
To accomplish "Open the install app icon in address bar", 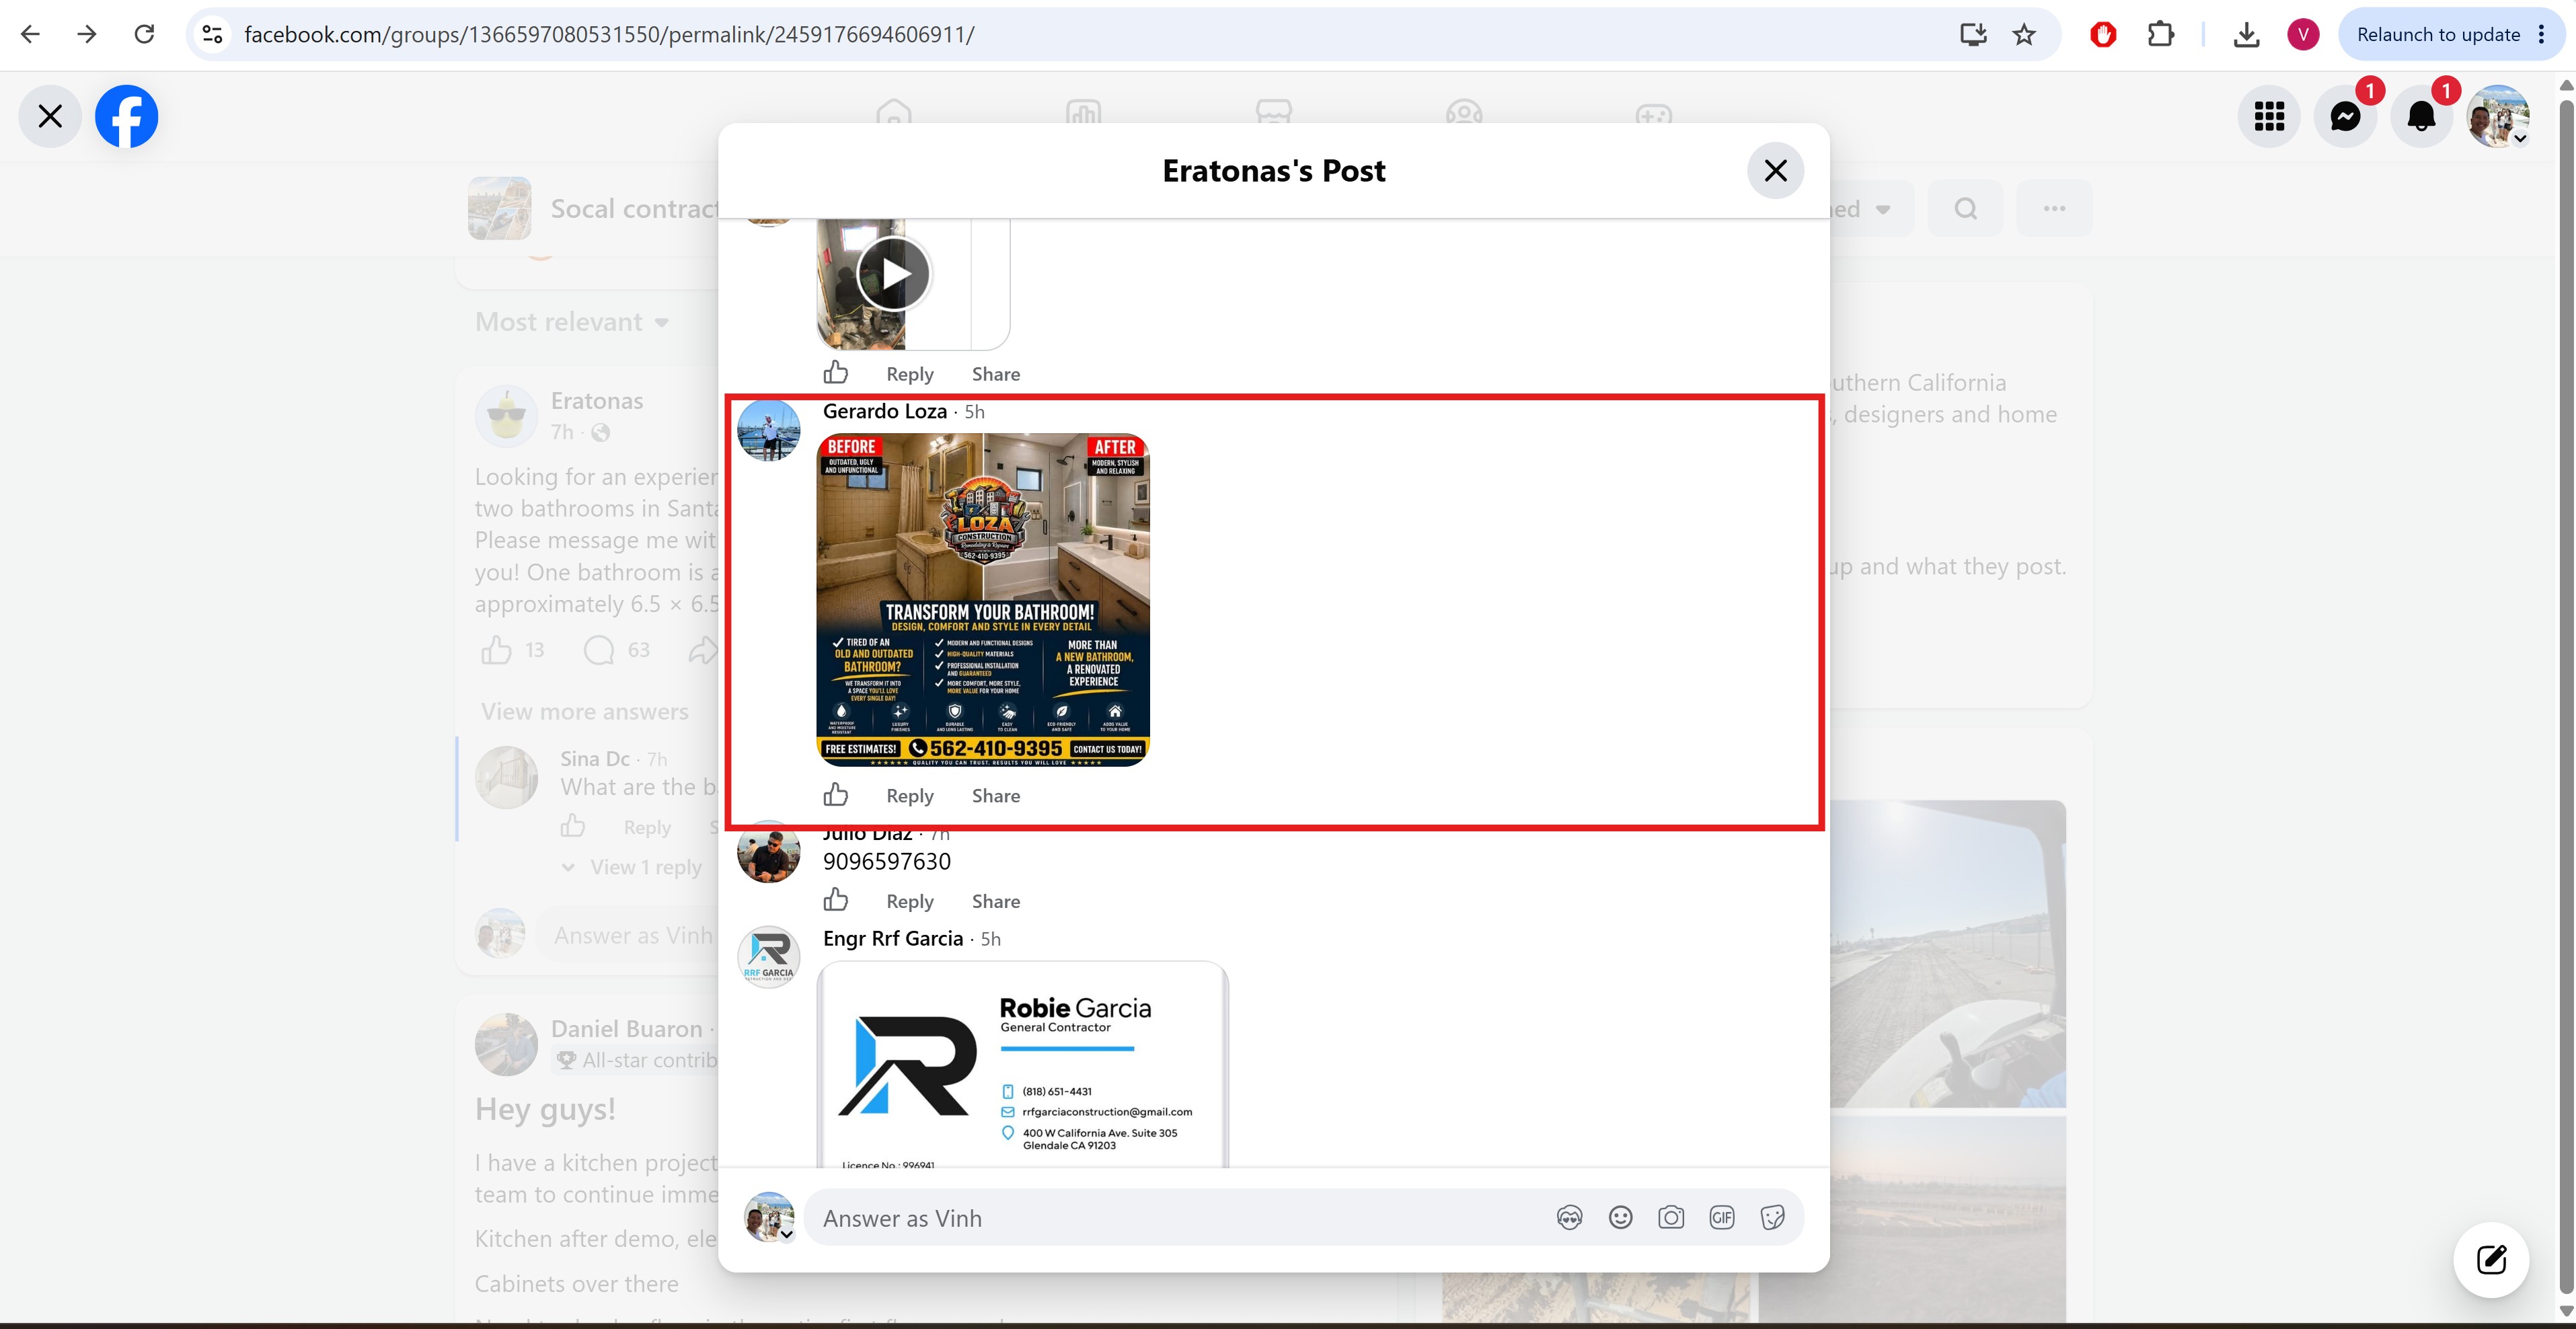I will click(x=1972, y=35).
